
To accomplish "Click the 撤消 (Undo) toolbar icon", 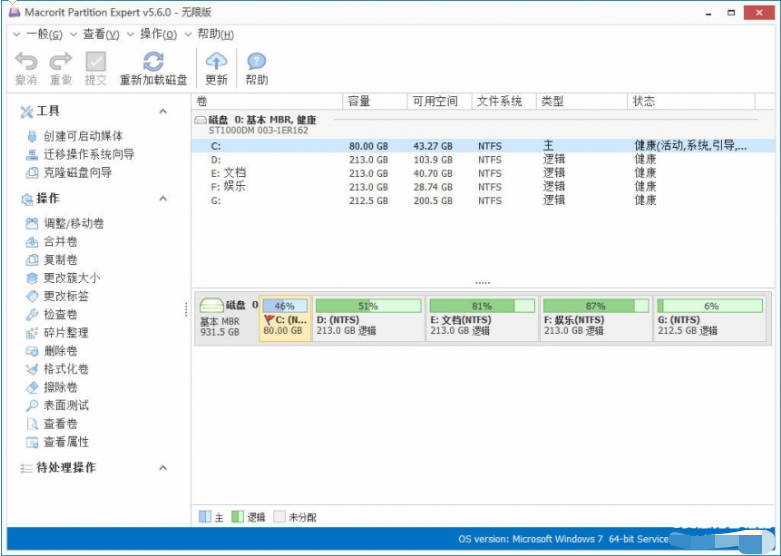I will [26, 62].
